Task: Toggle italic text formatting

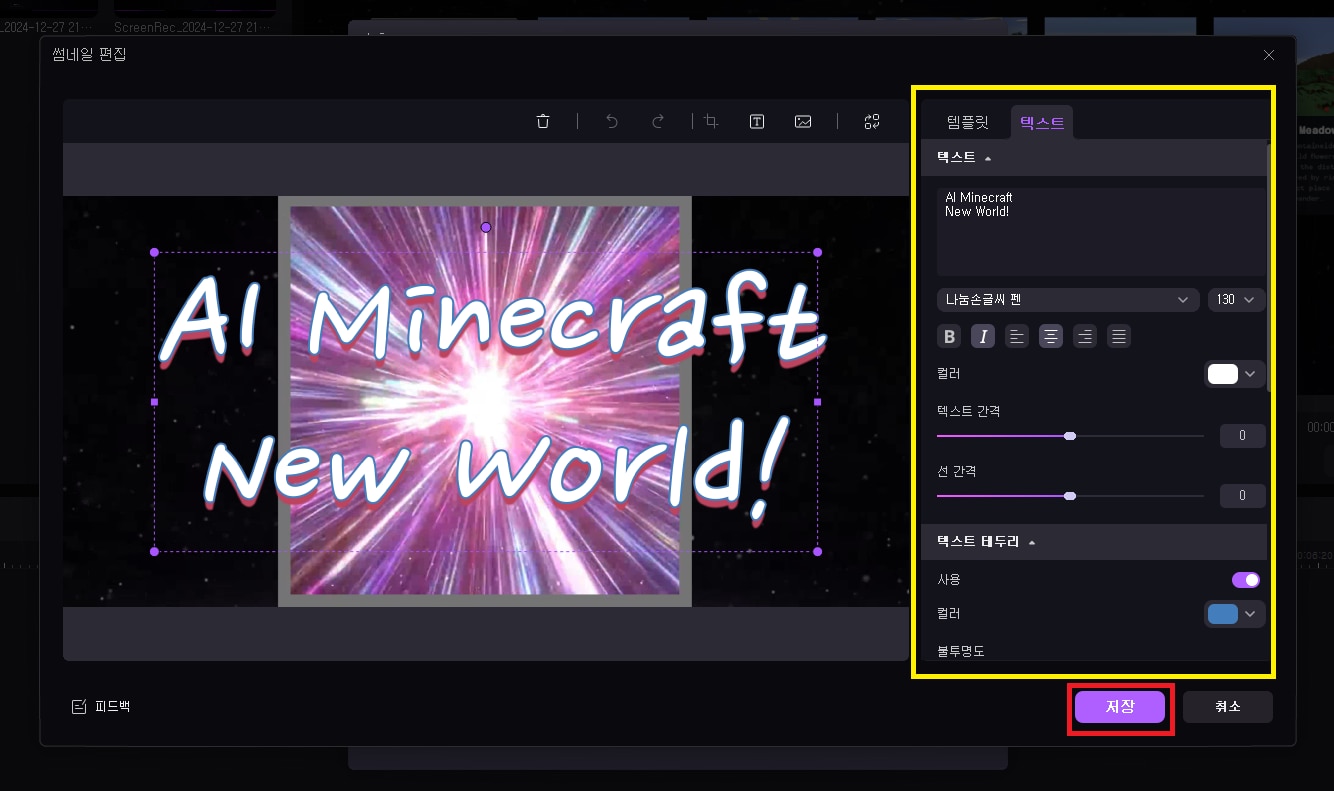Action: [x=983, y=337]
